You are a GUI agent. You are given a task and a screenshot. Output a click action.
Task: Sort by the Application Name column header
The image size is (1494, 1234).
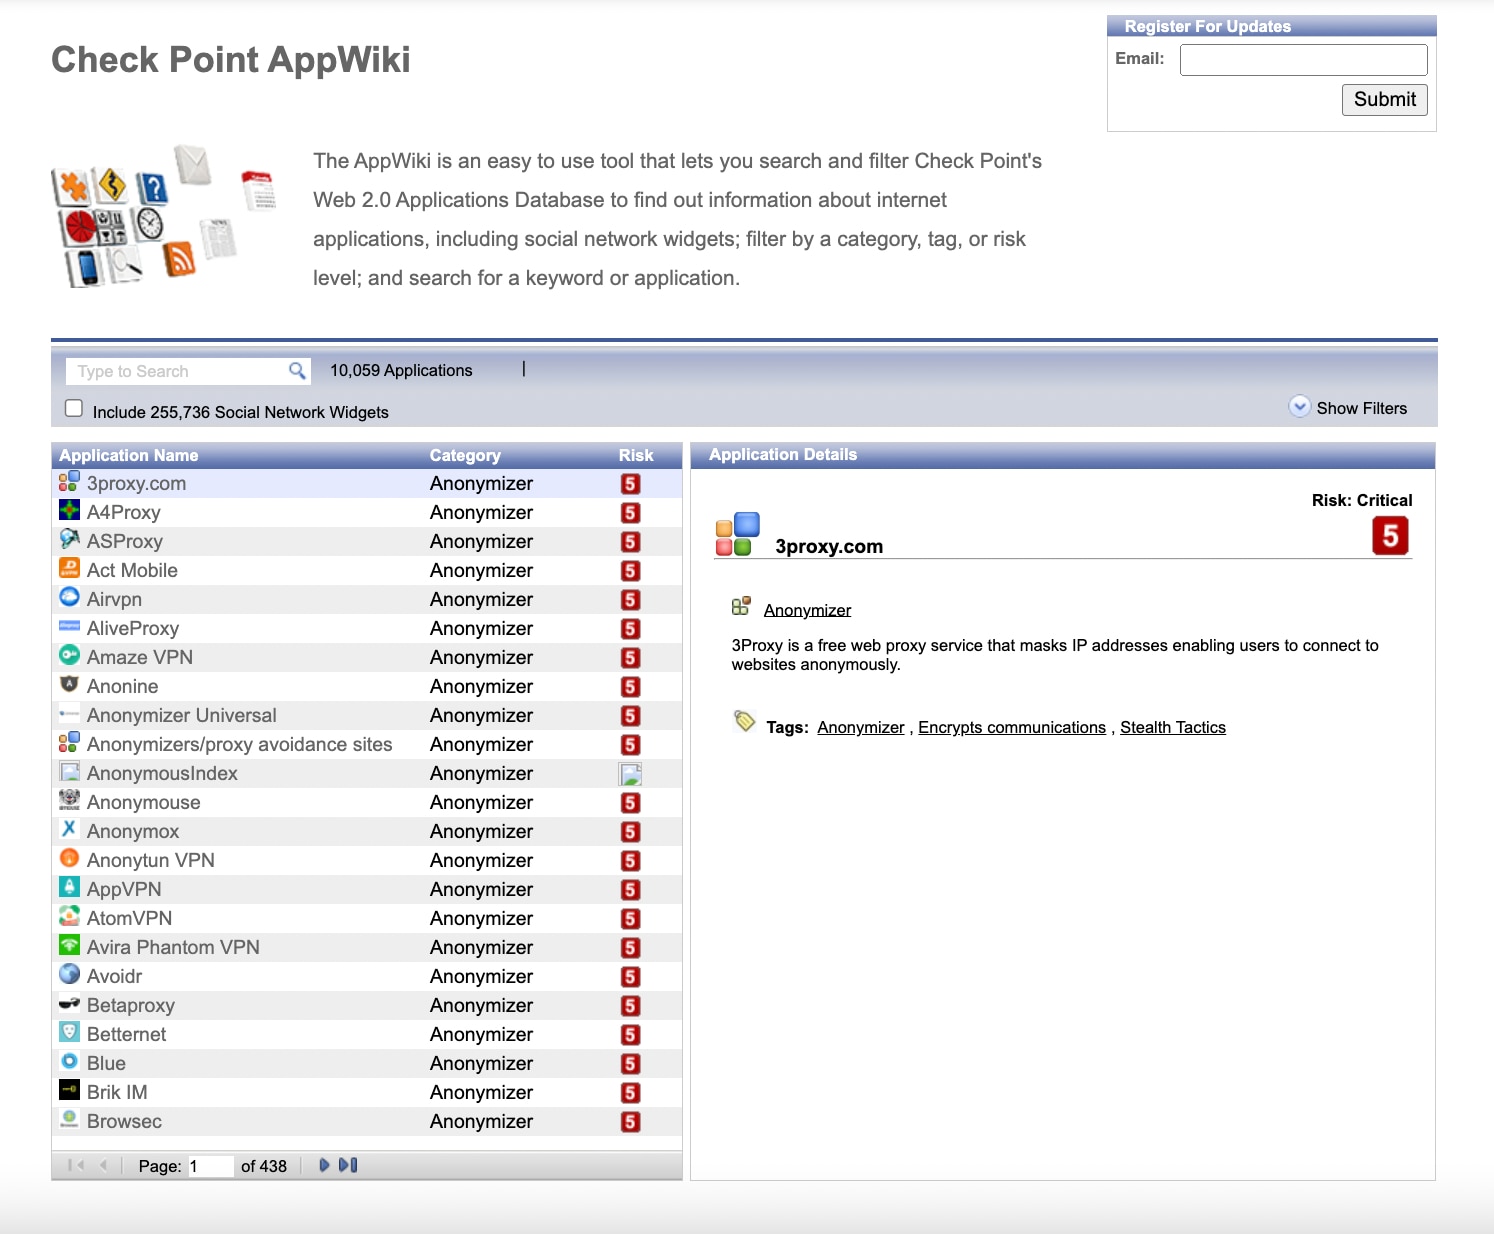[x=128, y=455]
